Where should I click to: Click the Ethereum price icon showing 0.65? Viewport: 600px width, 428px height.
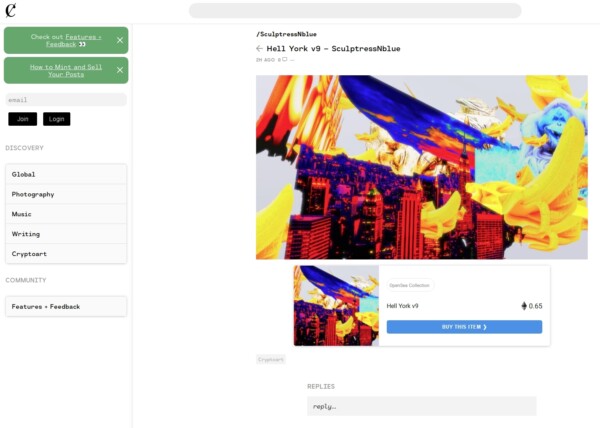point(523,306)
